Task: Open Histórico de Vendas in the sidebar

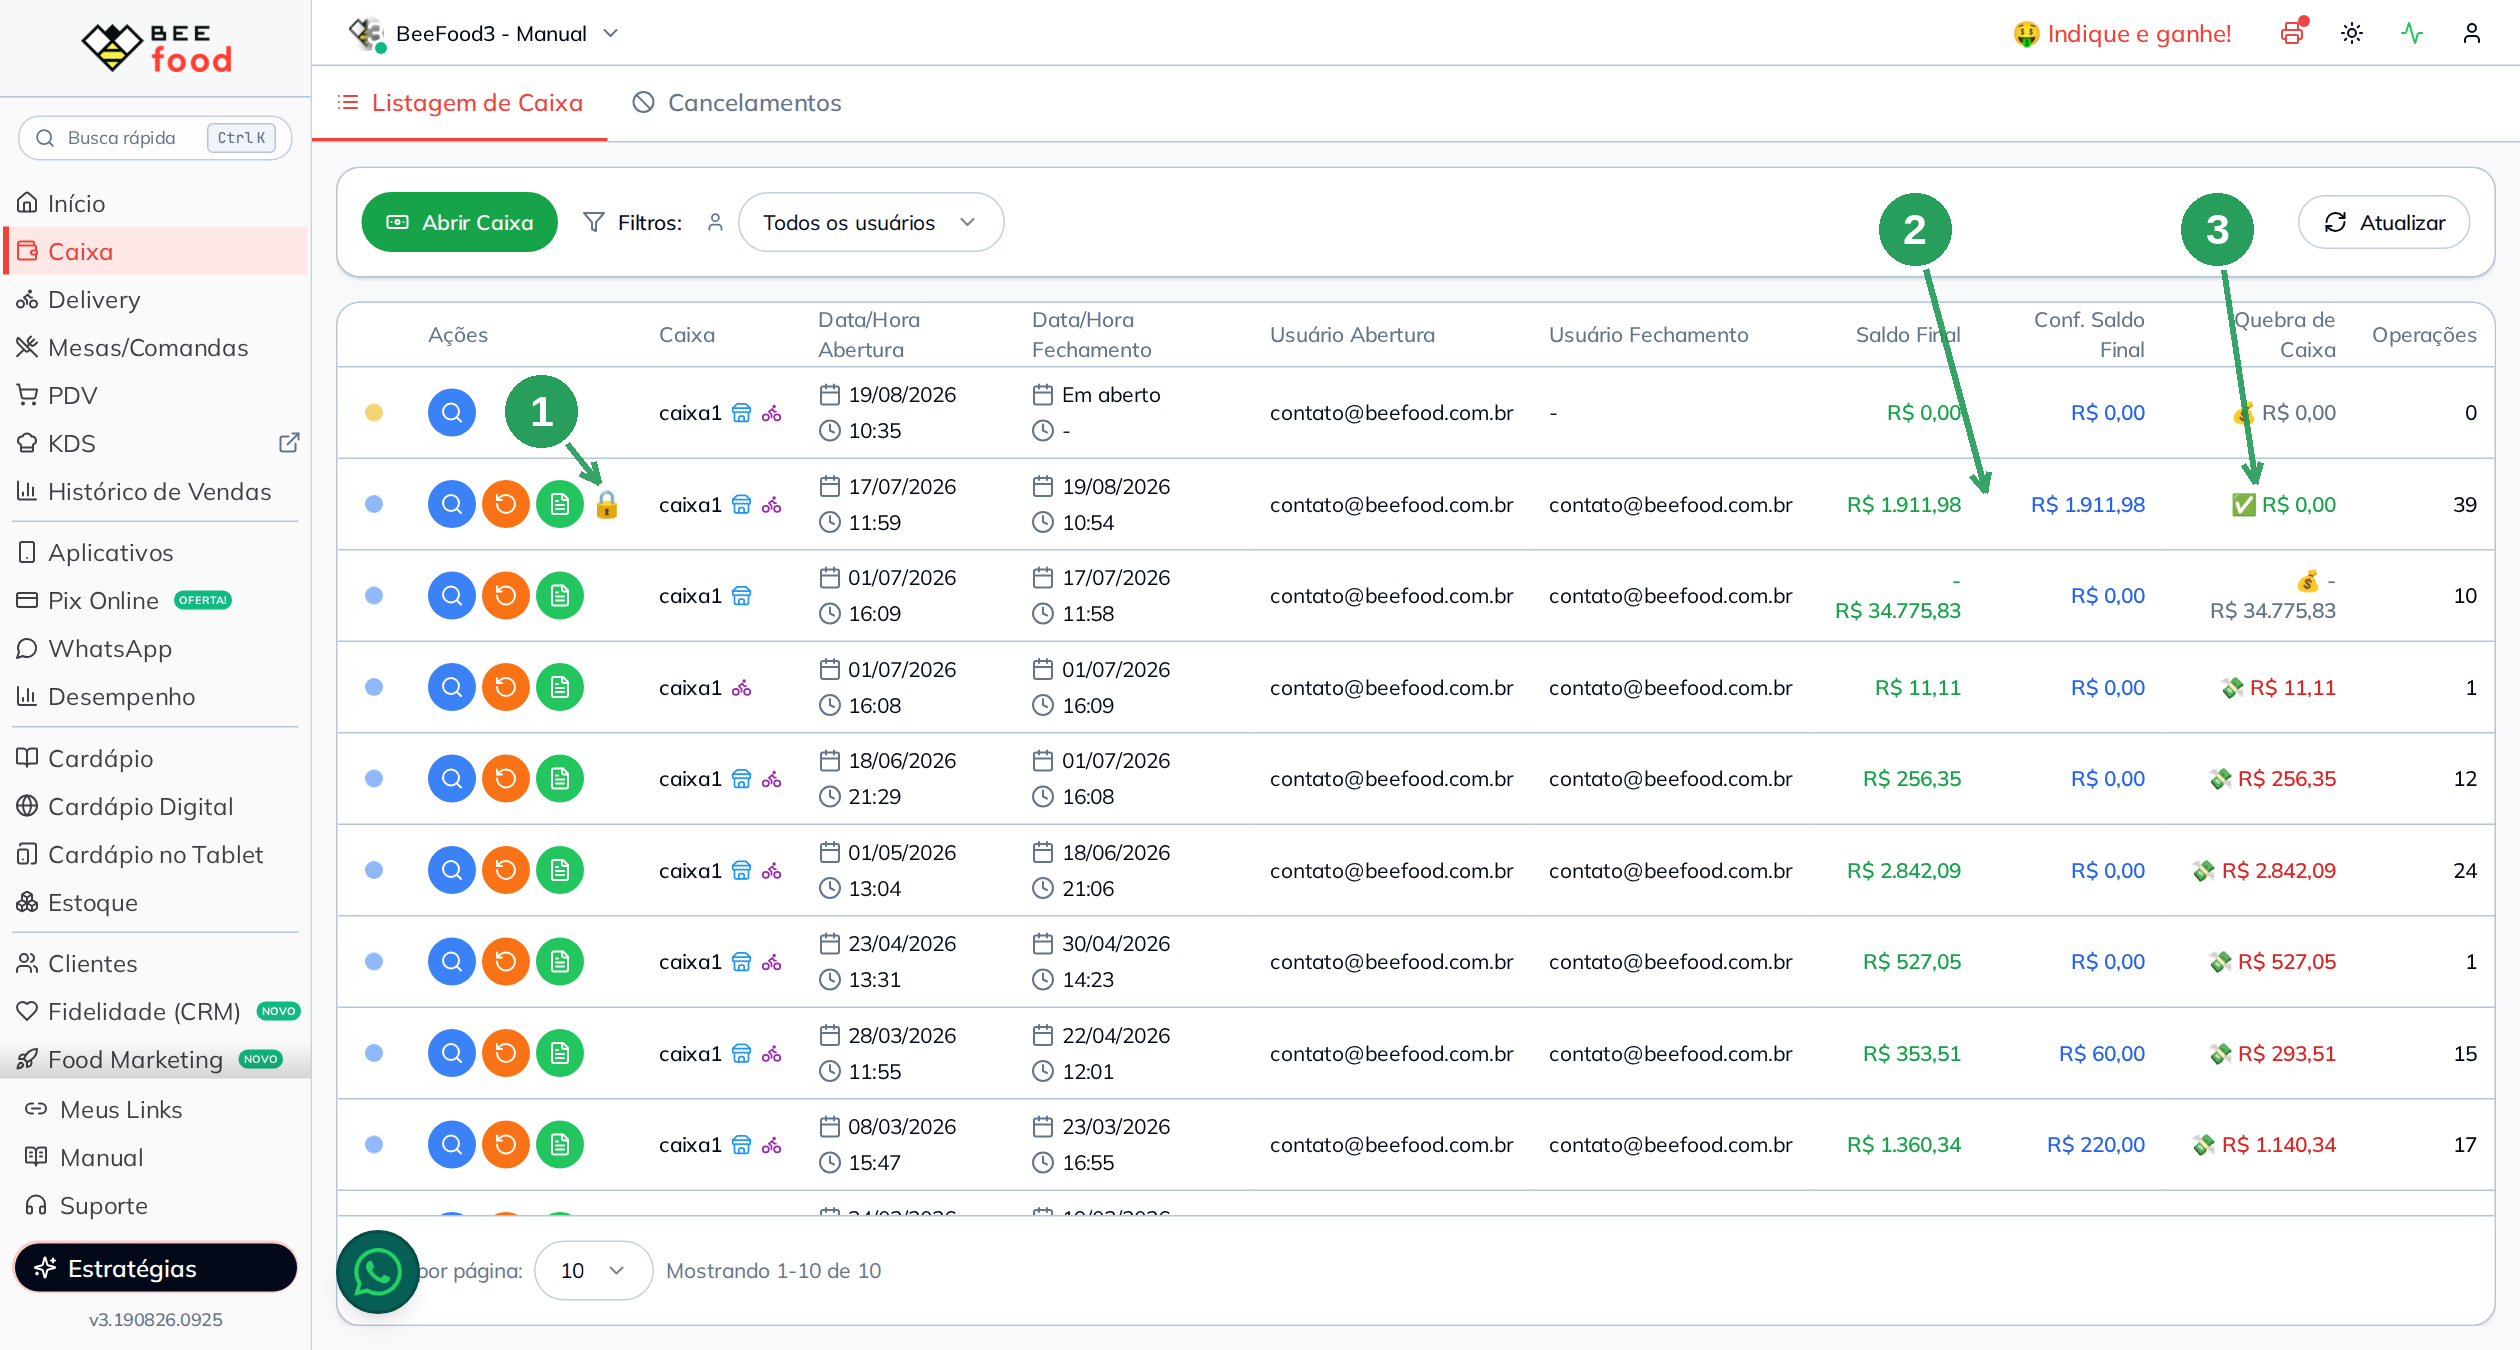Action: (155, 491)
